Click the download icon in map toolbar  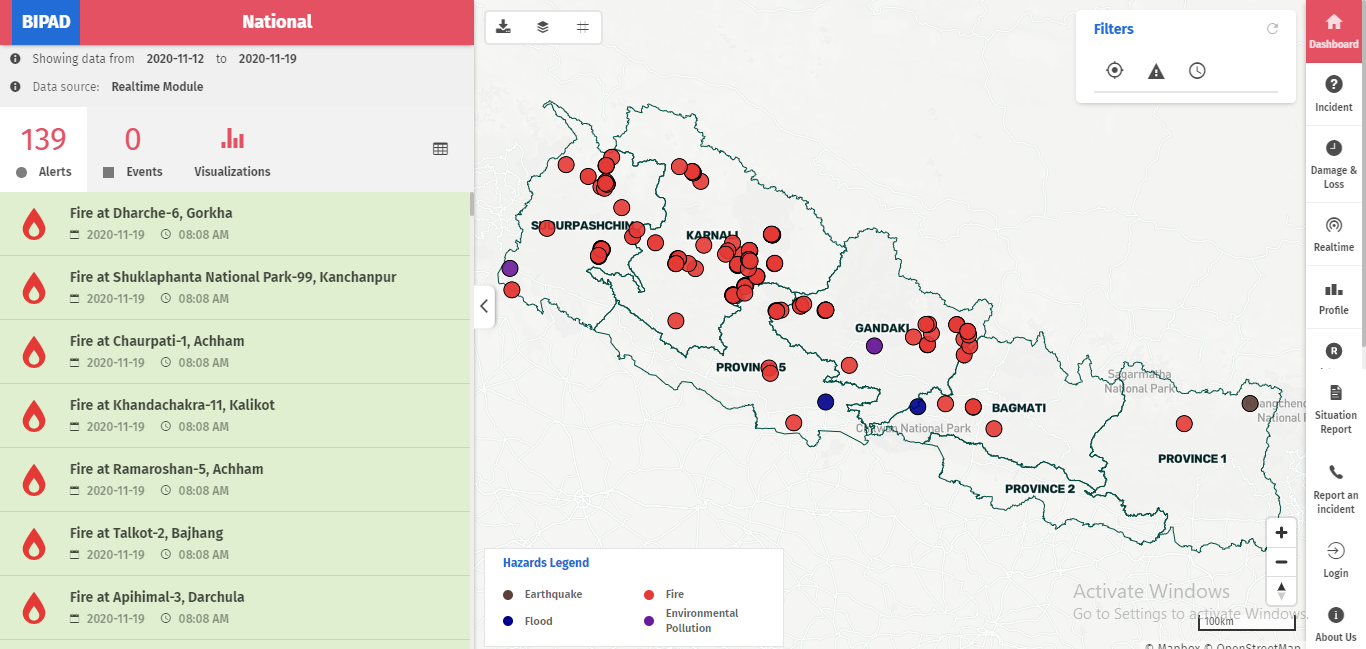[x=504, y=27]
